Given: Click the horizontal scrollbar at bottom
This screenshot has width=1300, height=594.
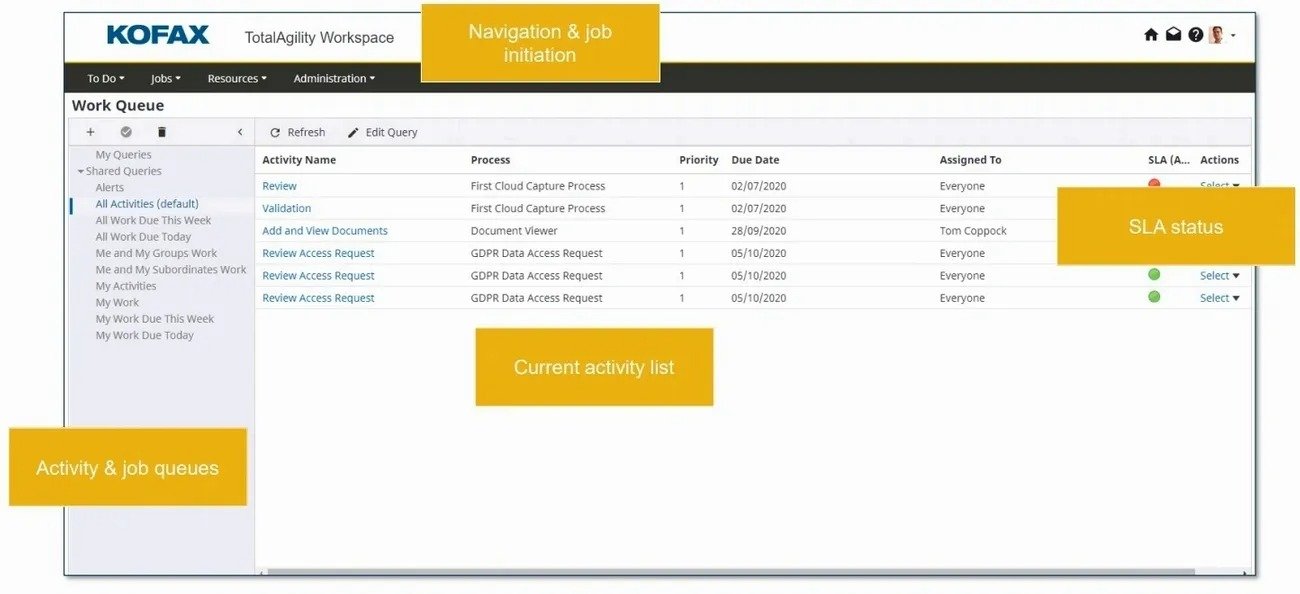Looking at the screenshot, I should point(730,572).
